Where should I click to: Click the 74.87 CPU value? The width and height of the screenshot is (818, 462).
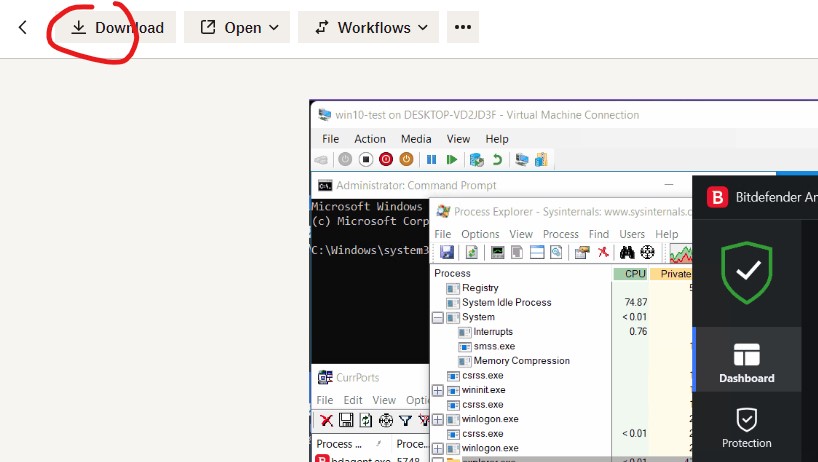(635, 302)
